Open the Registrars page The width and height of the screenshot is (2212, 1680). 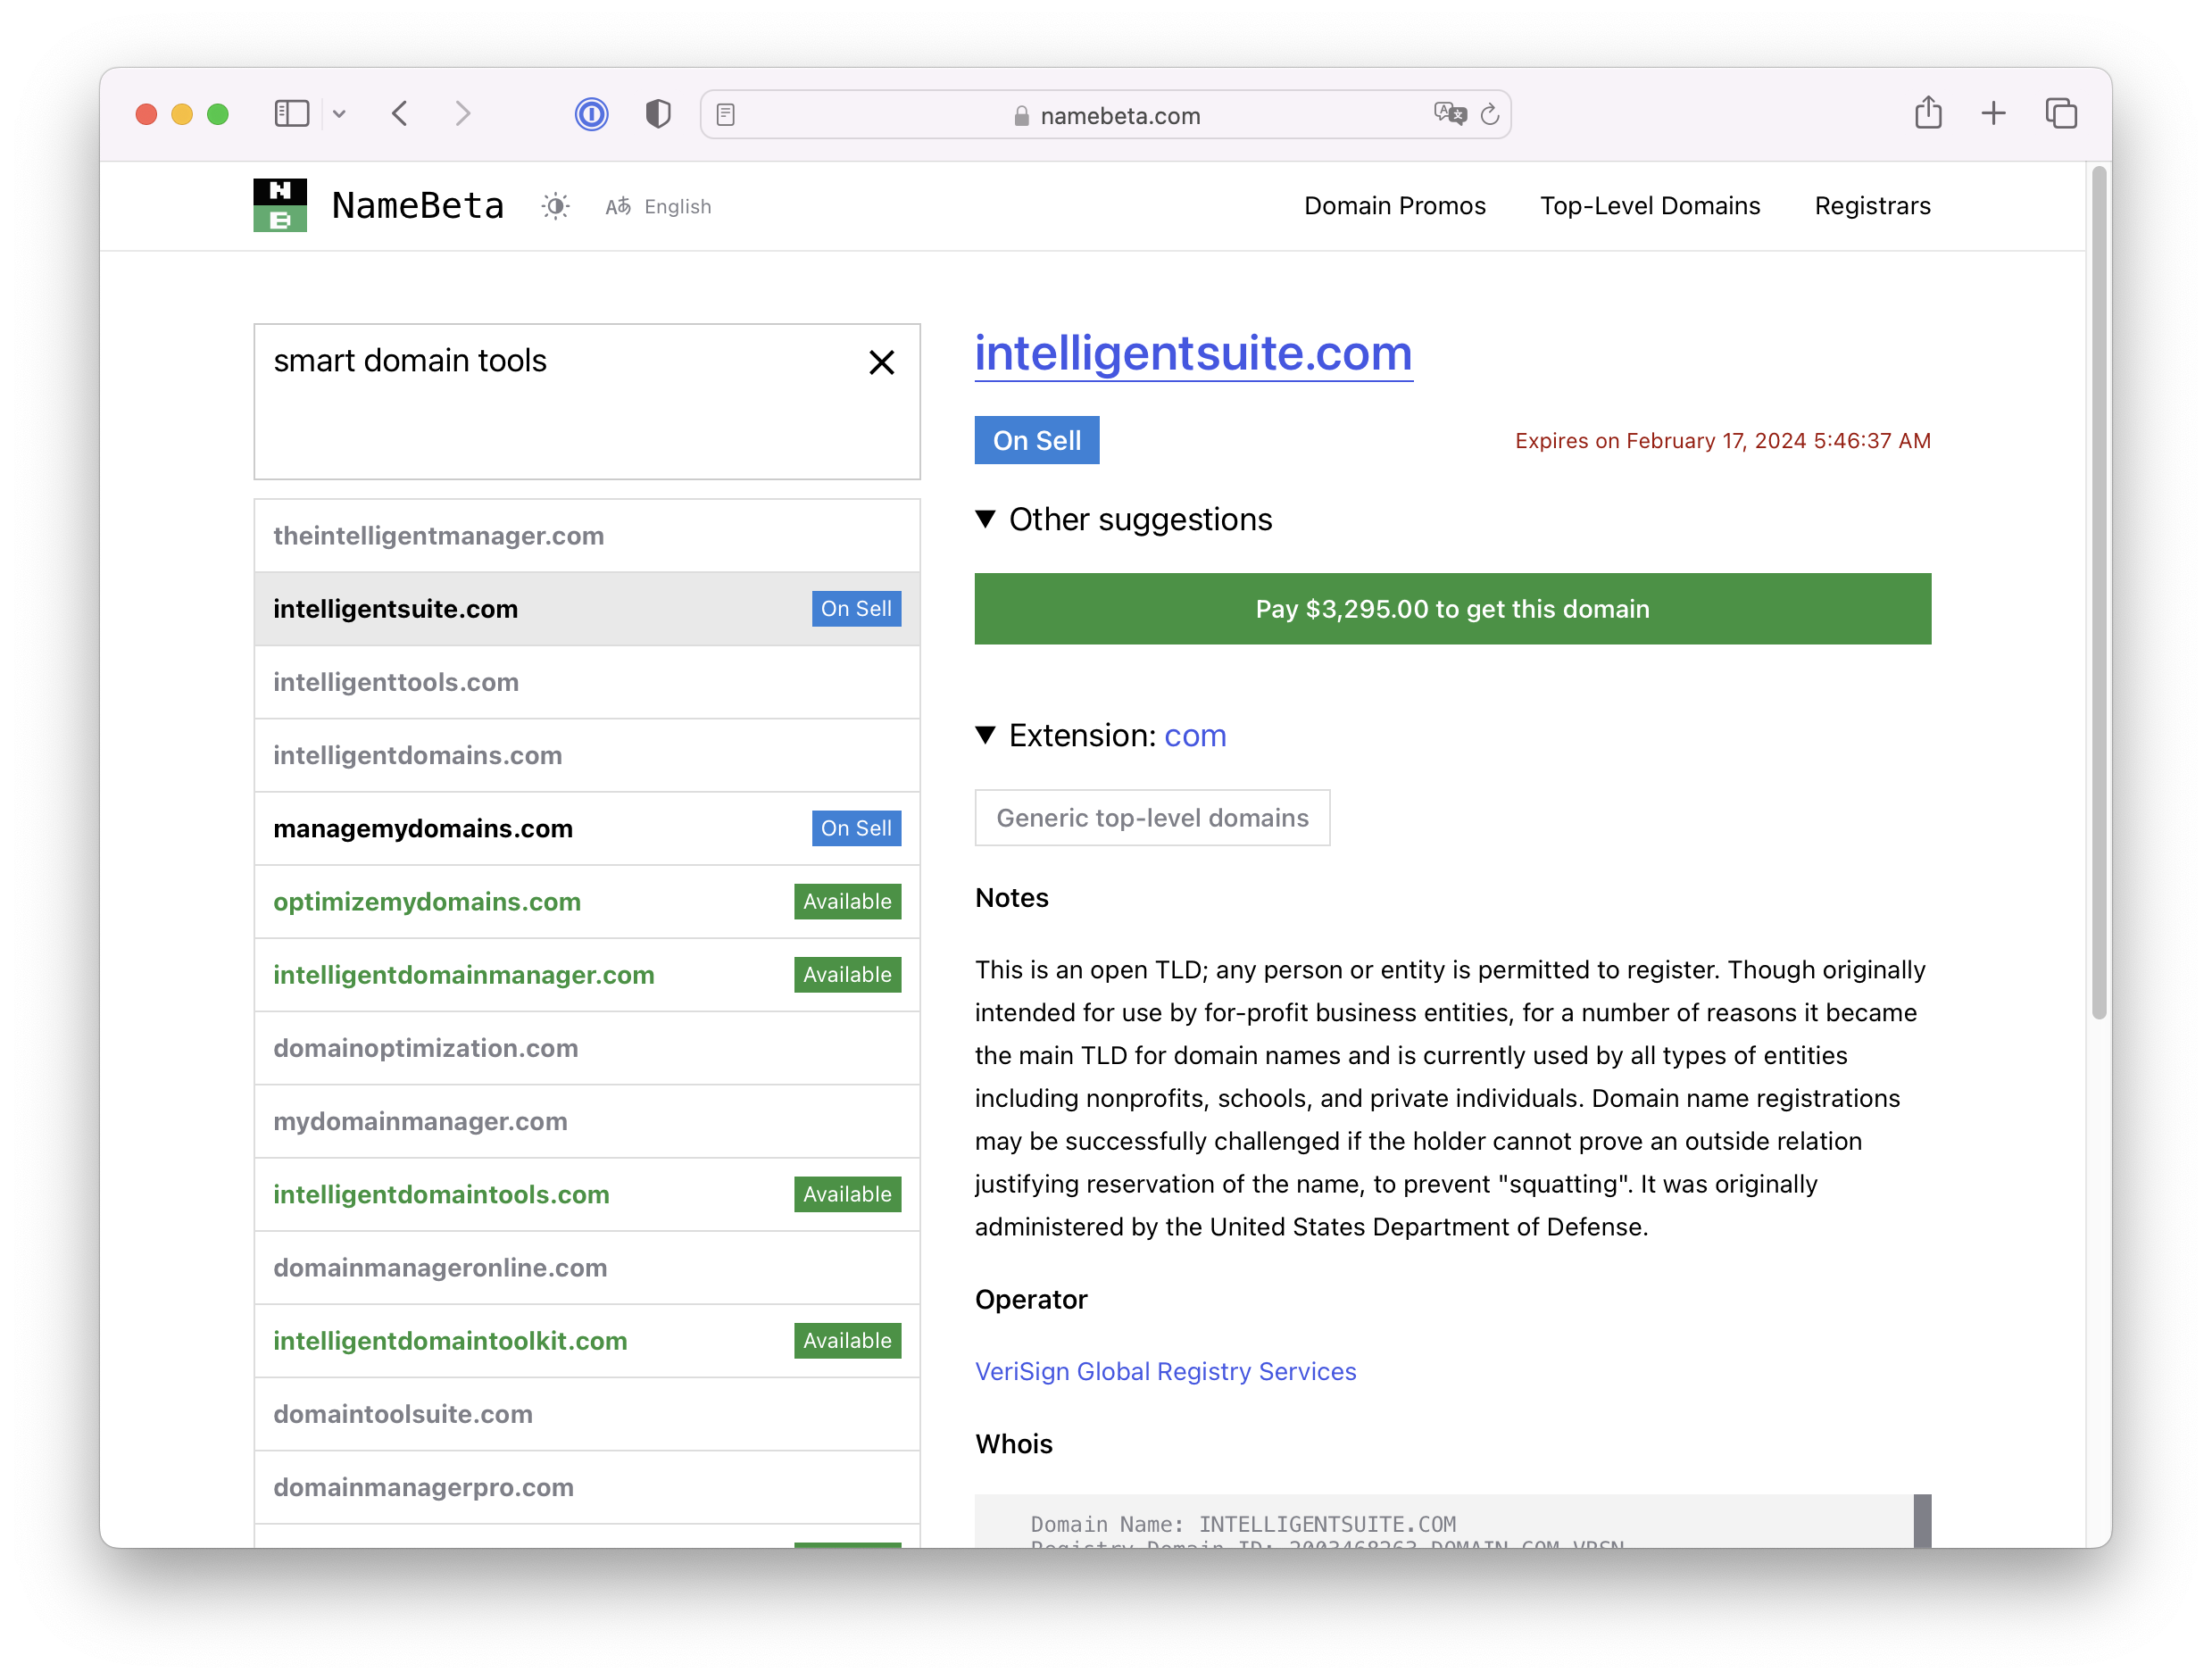pos(1872,206)
